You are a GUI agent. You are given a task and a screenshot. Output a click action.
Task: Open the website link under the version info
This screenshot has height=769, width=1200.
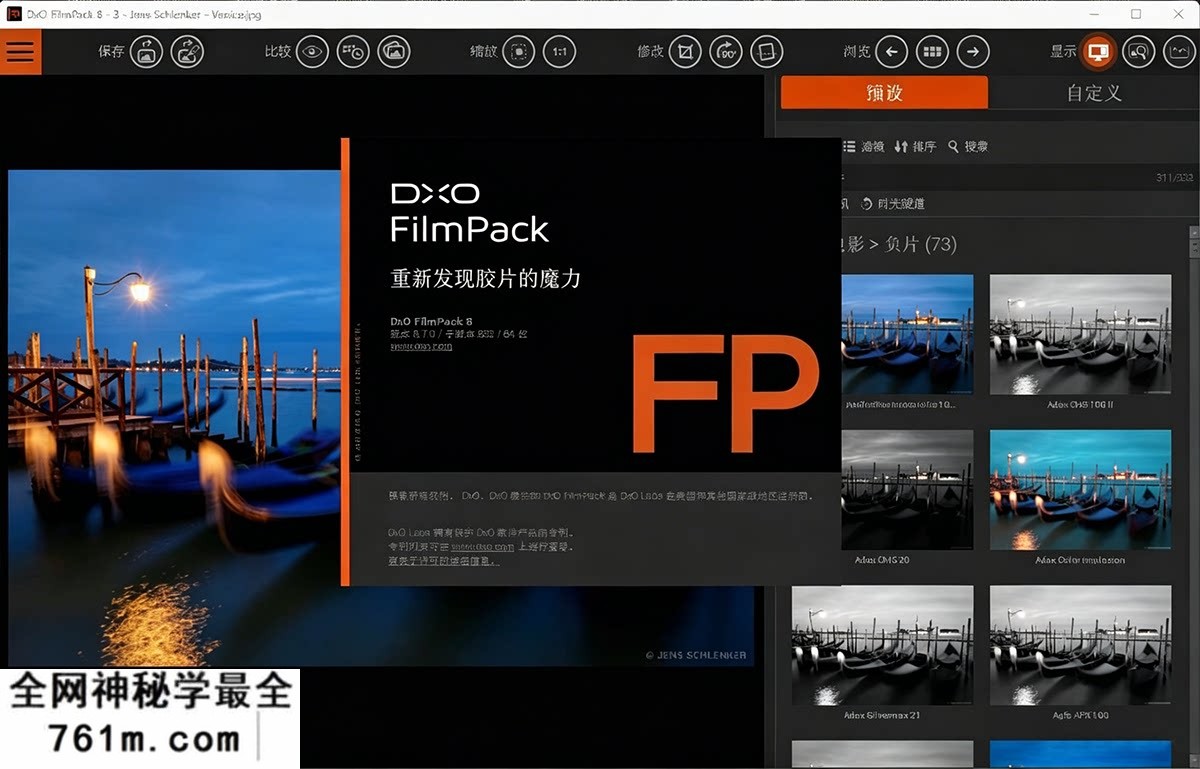point(421,346)
